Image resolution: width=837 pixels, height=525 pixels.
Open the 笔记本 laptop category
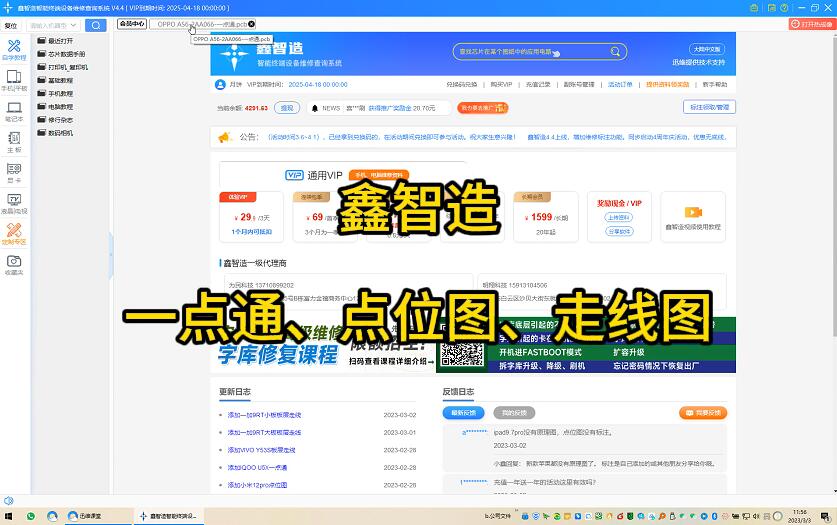pos(14,110)
